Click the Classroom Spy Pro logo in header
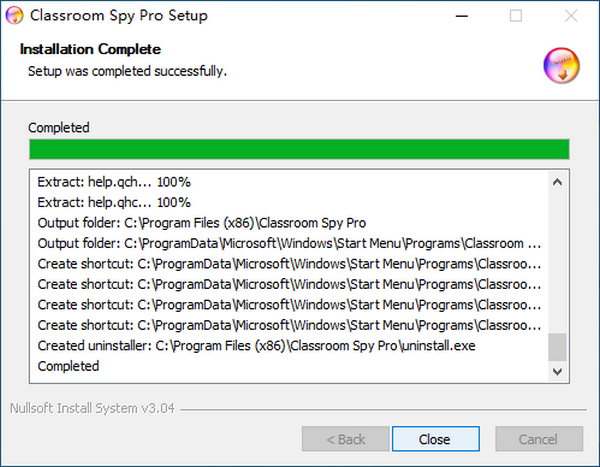 point(561,66)
